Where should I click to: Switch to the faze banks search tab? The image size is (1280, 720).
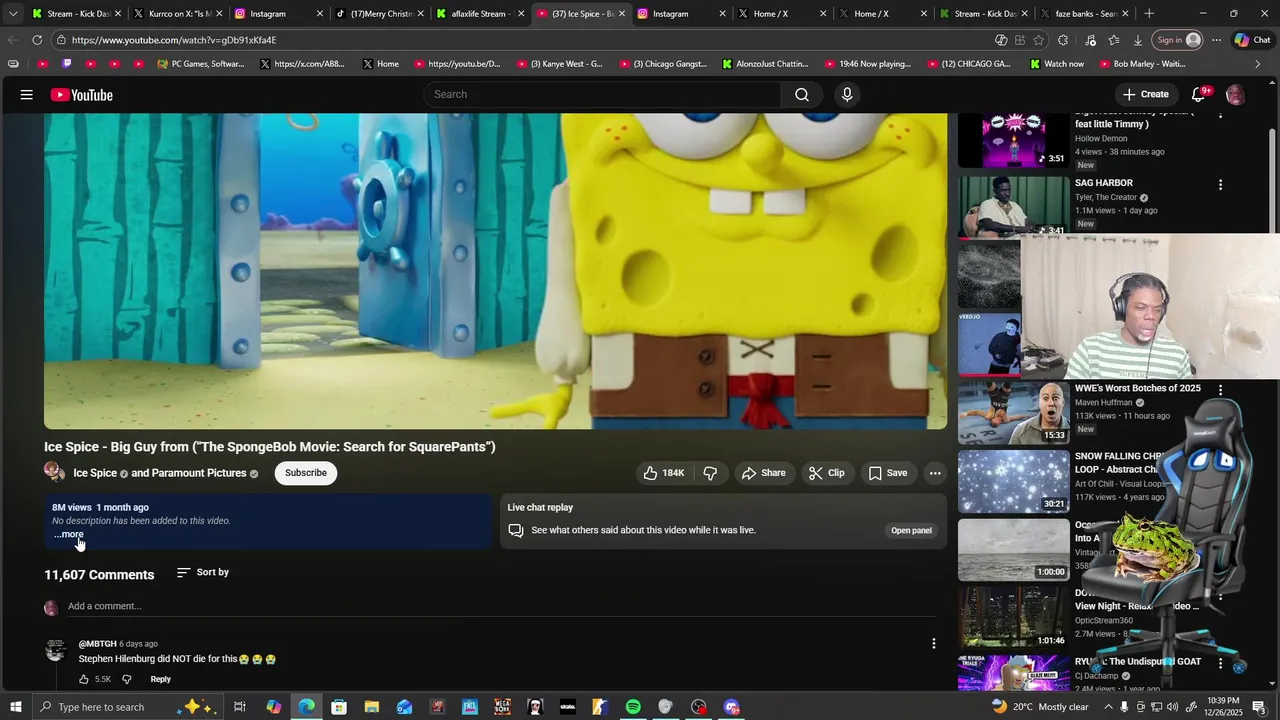tap(1084, 14)
